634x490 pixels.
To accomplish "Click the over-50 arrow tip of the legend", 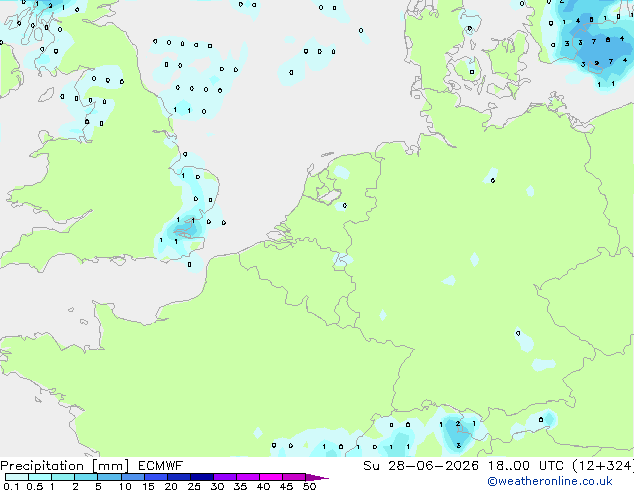I will [x=317, y=477].
